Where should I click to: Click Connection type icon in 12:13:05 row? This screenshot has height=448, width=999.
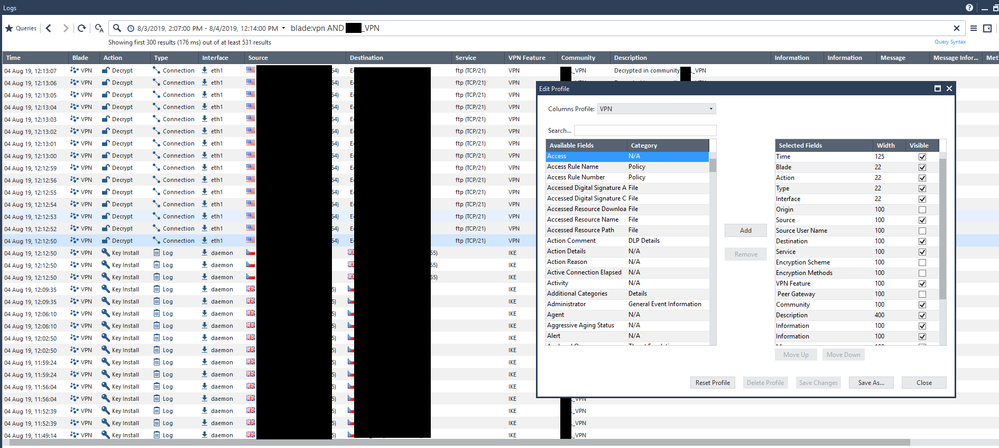157,95
